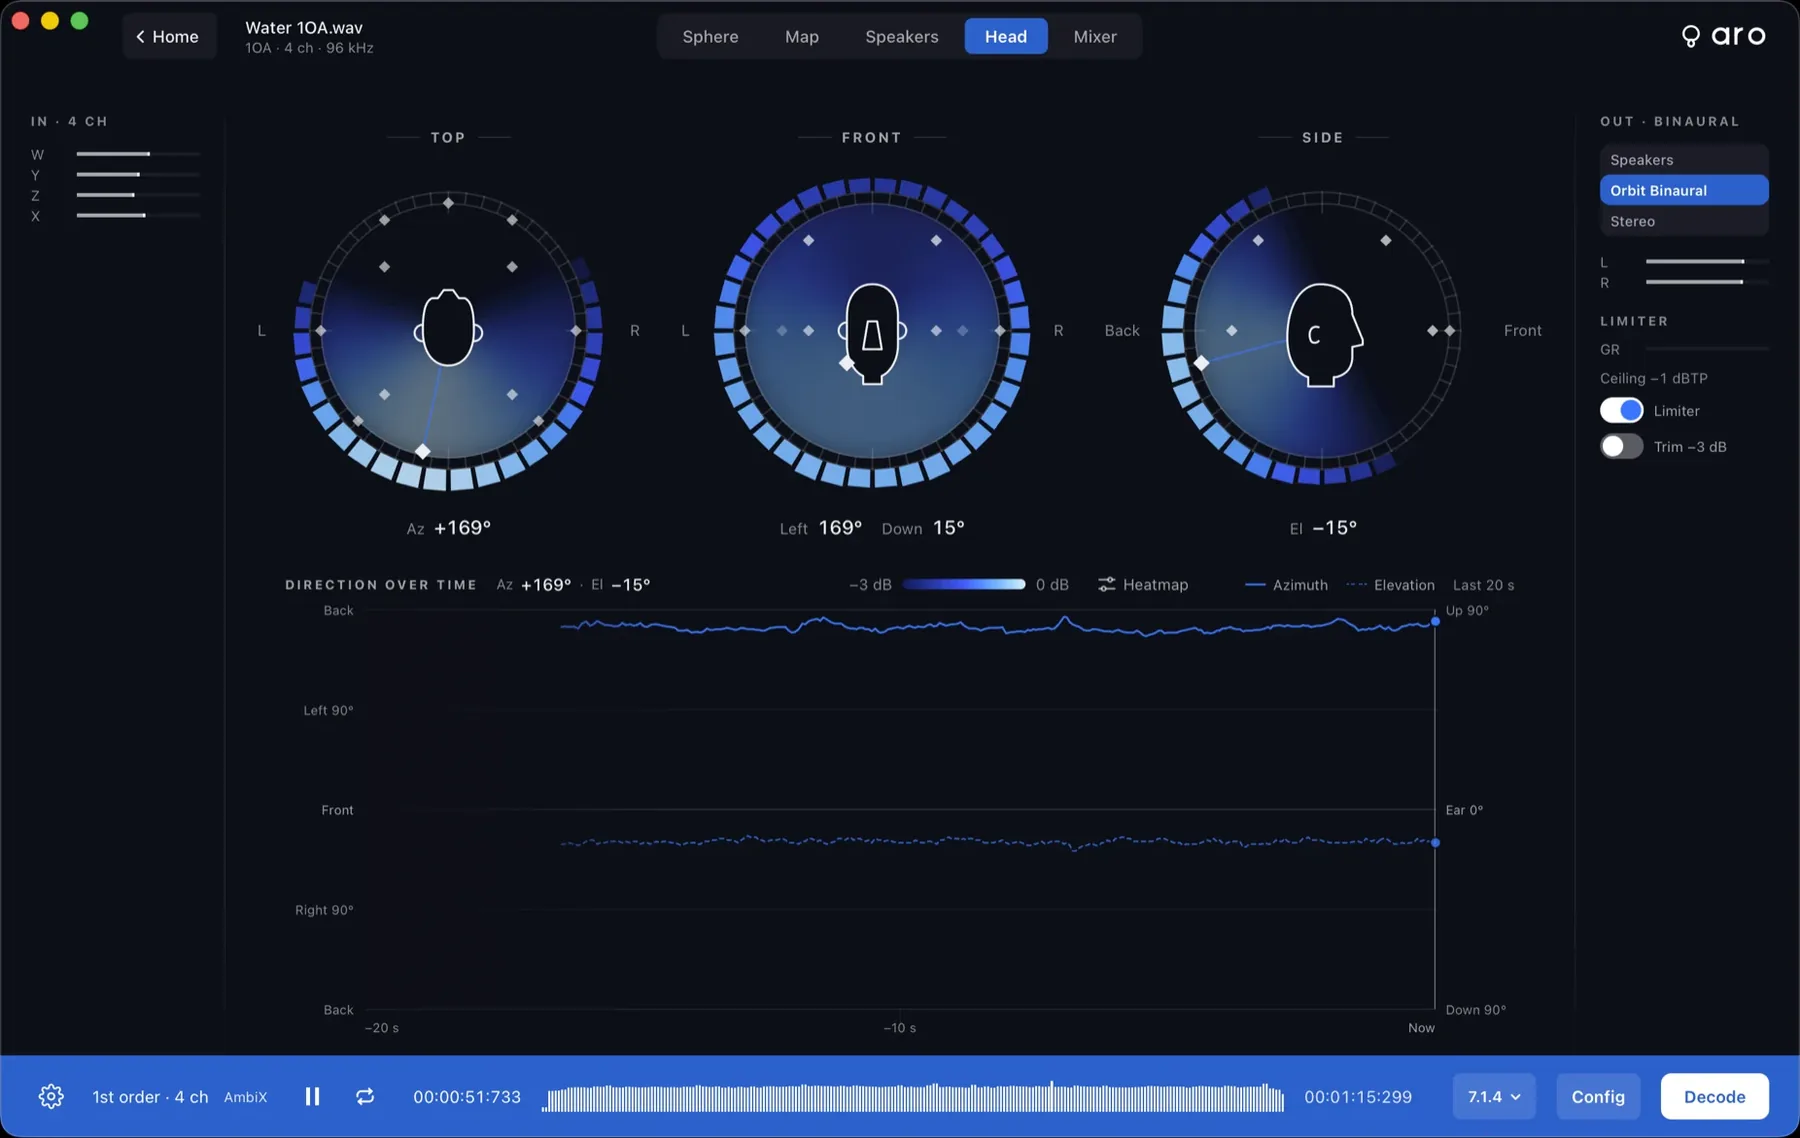This screenshot has height=1138, width=1800.
Task: Click the 1st order · 4 ch label
Action: pos(150,1097)
